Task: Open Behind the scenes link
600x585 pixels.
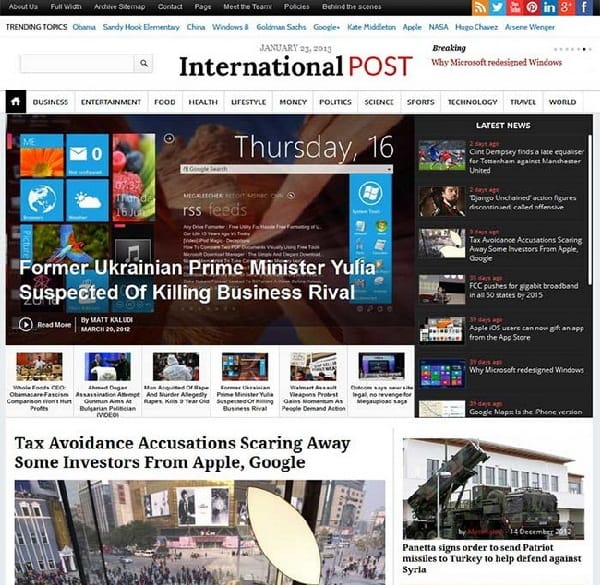Action: click(352, 7)
